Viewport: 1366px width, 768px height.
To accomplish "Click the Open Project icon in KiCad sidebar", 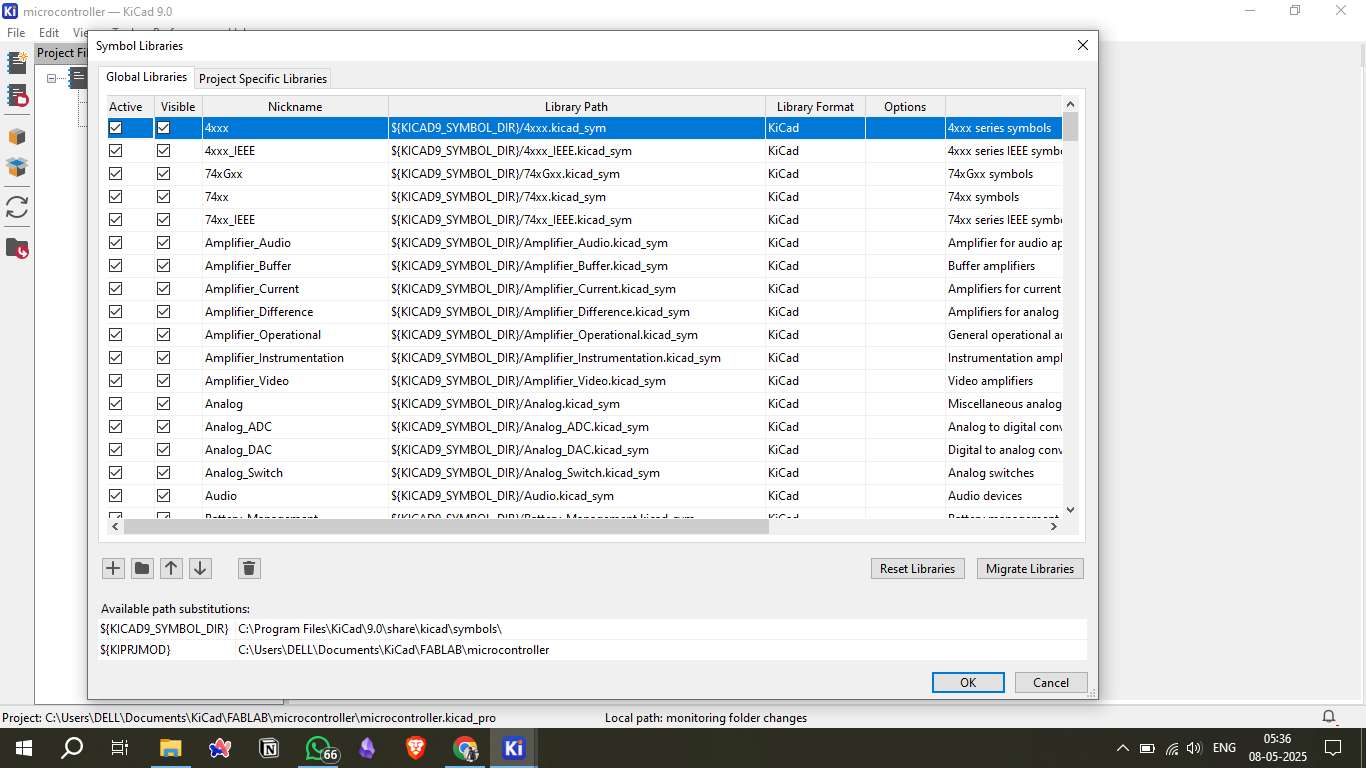I will pos(17,96).
